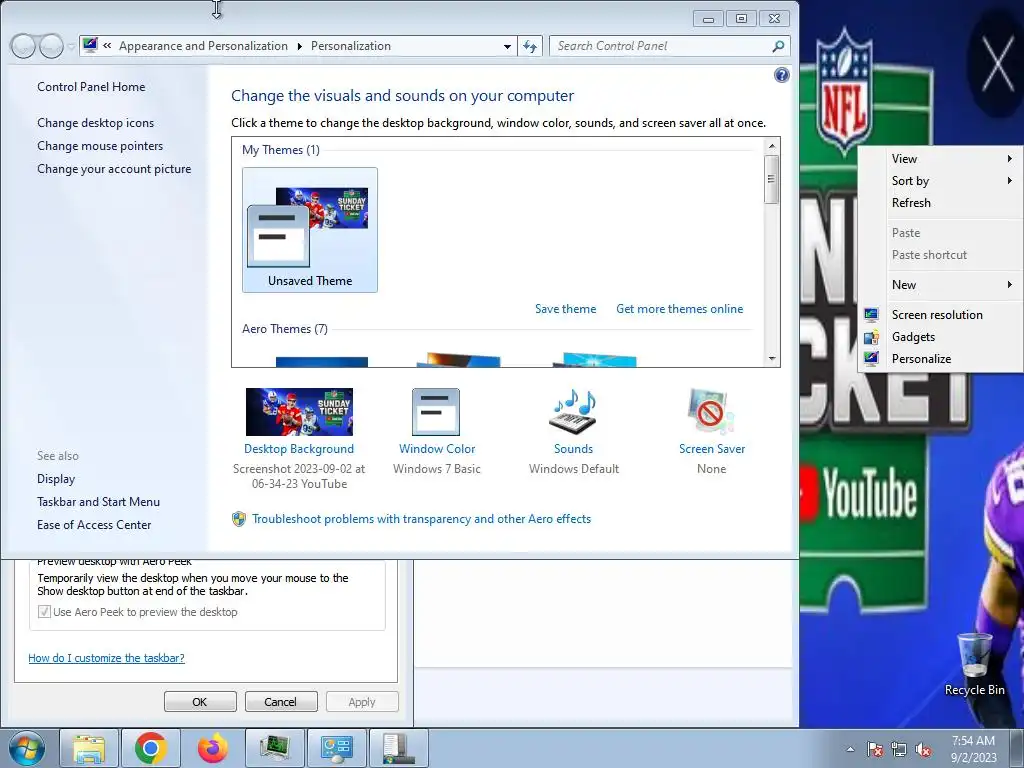Click the Personalization breadcrumb
The width and height of the screenshot is (1024, 768).
point(351,46)
